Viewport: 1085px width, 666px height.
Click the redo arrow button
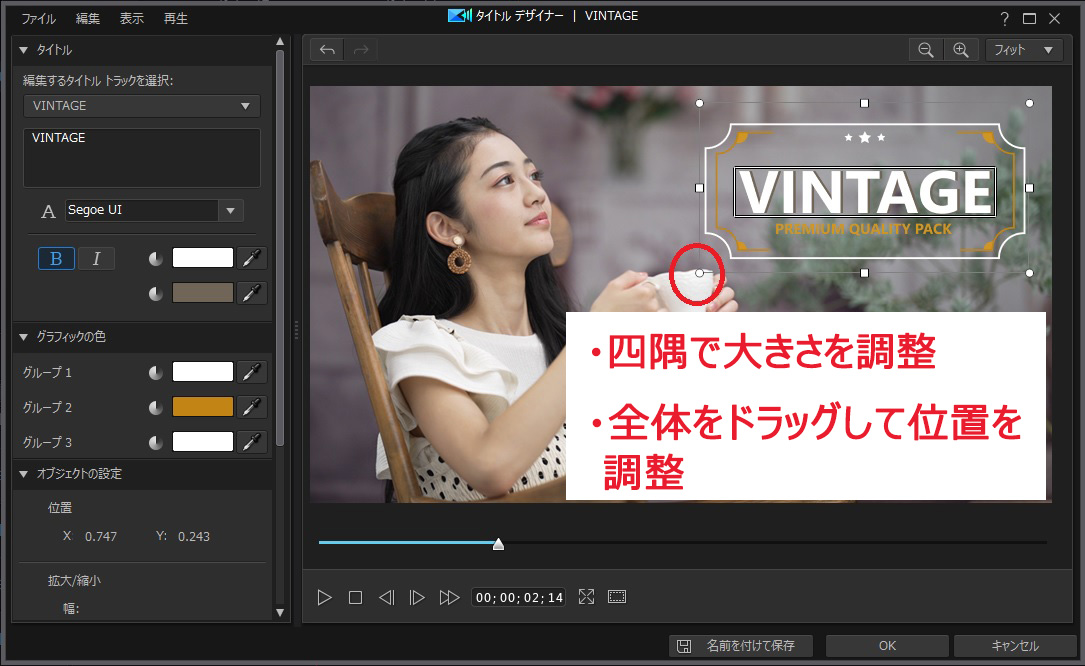(361, 50)
